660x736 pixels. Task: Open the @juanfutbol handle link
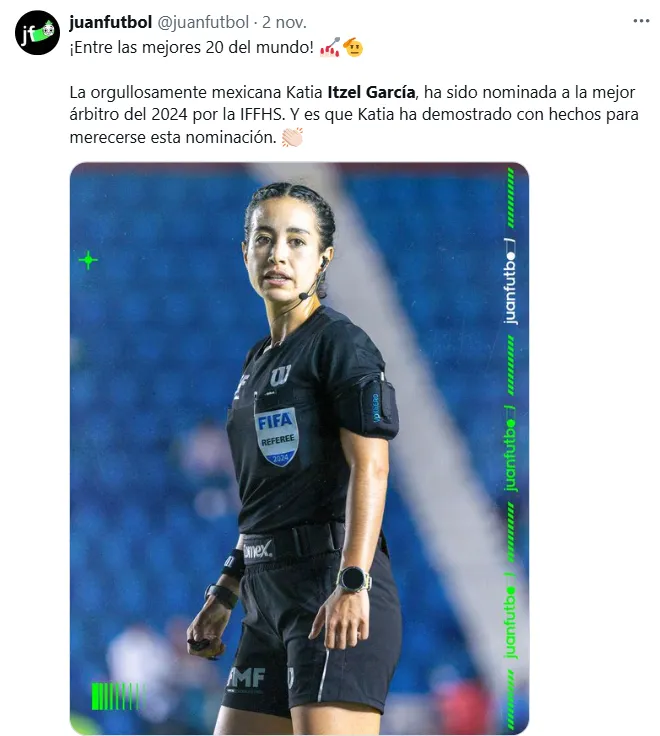tap(203, 22)
